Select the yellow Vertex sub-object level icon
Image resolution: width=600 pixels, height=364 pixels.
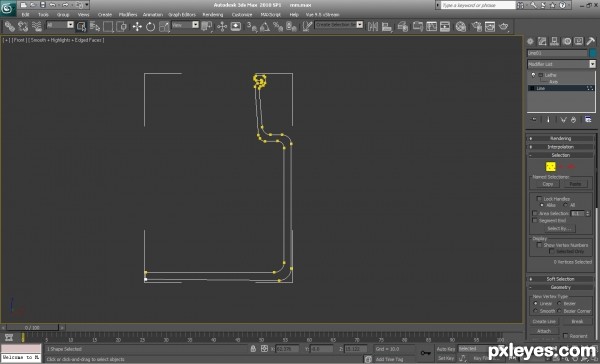[x=551, y=166]
